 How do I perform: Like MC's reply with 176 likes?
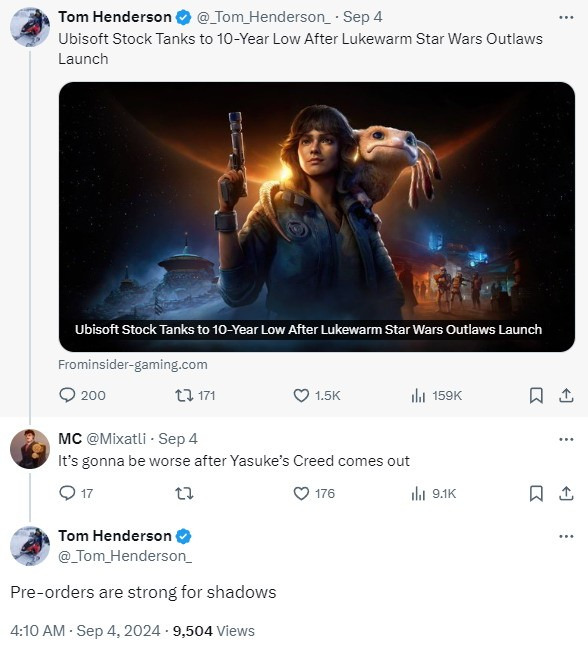point(314,493)
